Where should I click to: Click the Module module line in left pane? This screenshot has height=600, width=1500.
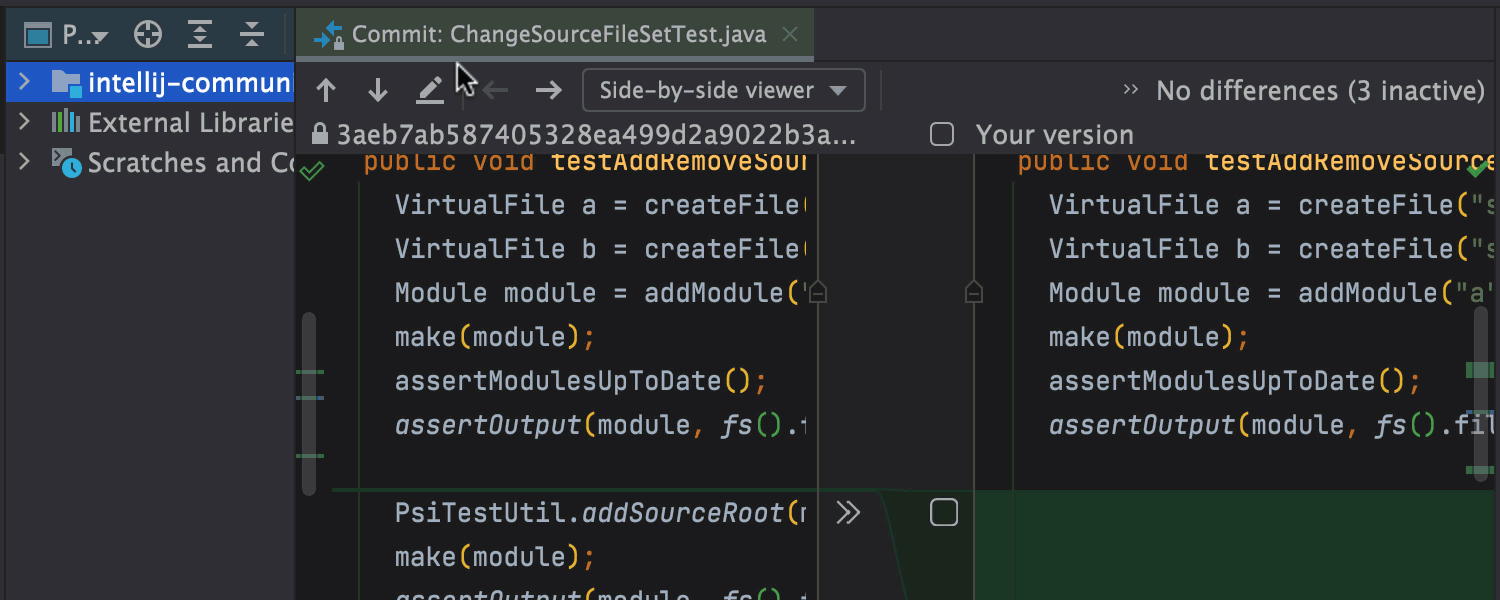click(x=600, y=293)
